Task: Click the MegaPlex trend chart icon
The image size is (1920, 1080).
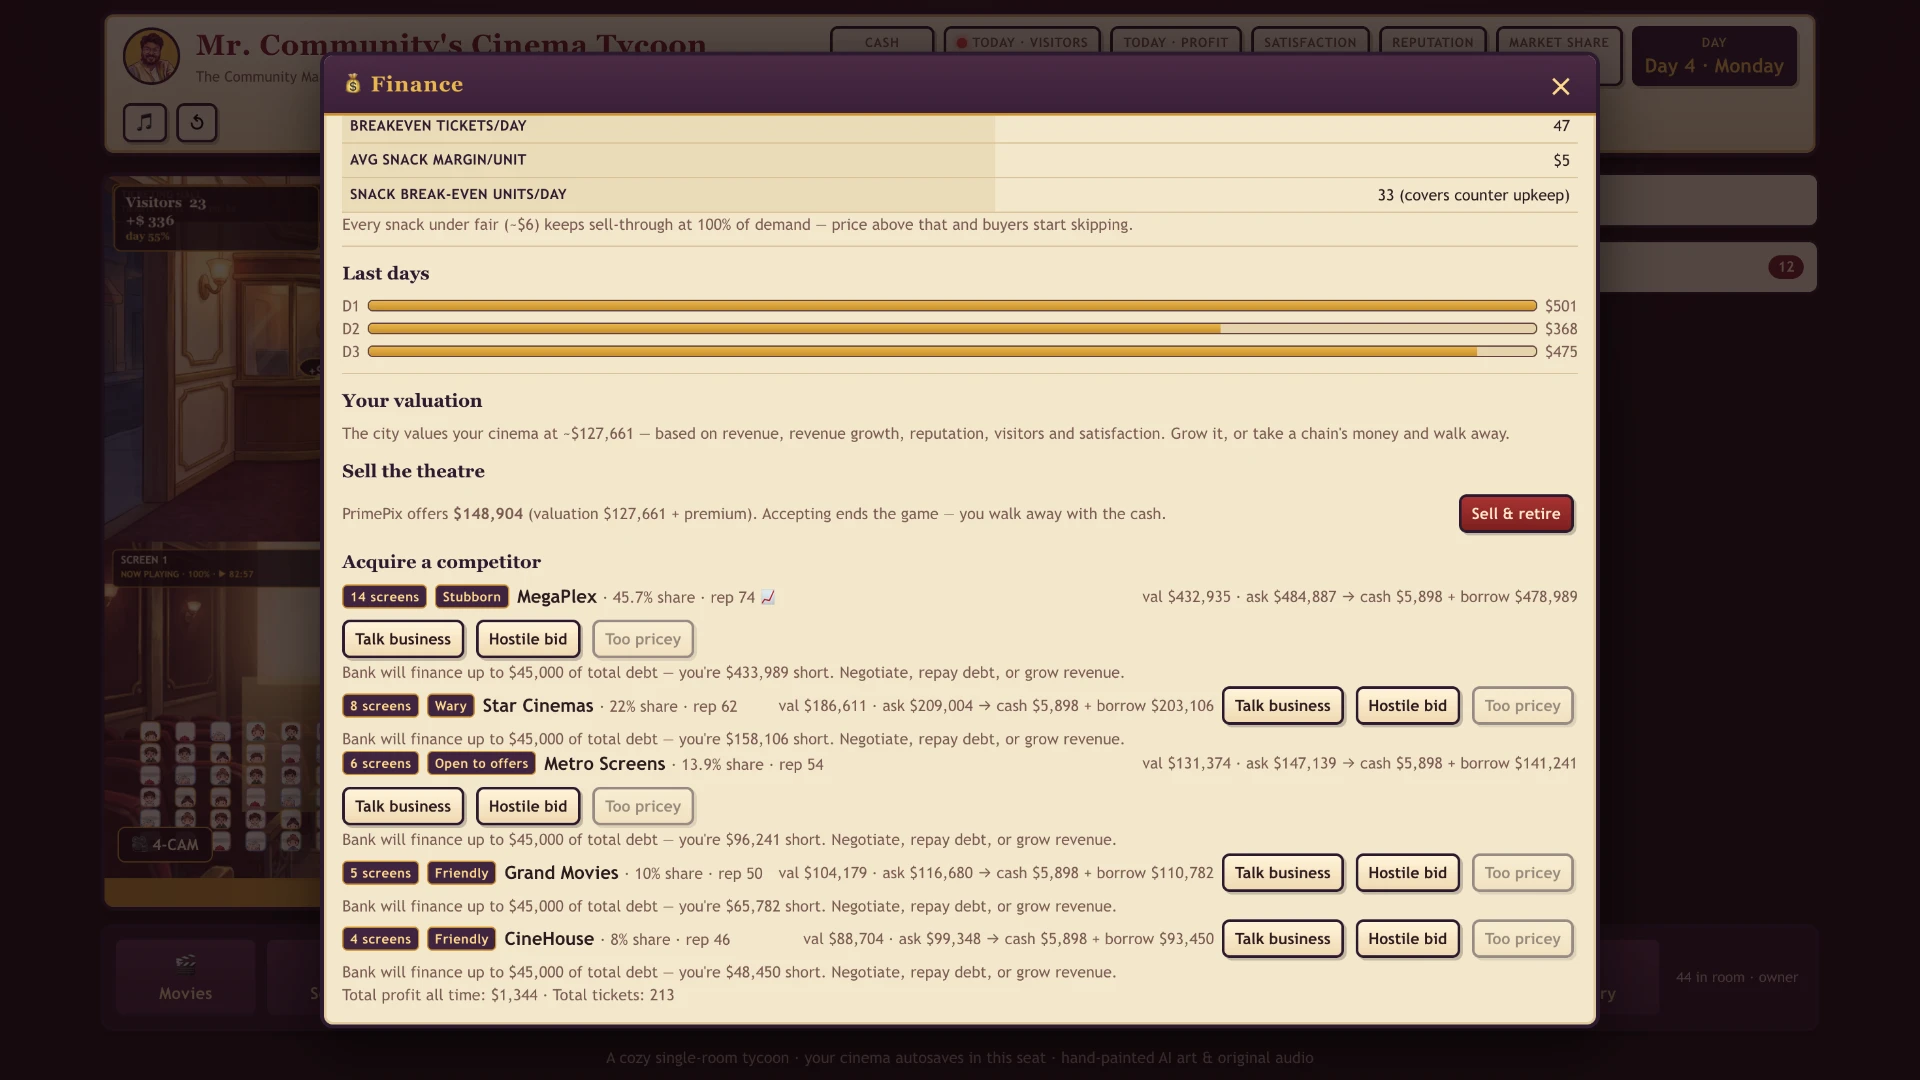Action: click(768, 597)
